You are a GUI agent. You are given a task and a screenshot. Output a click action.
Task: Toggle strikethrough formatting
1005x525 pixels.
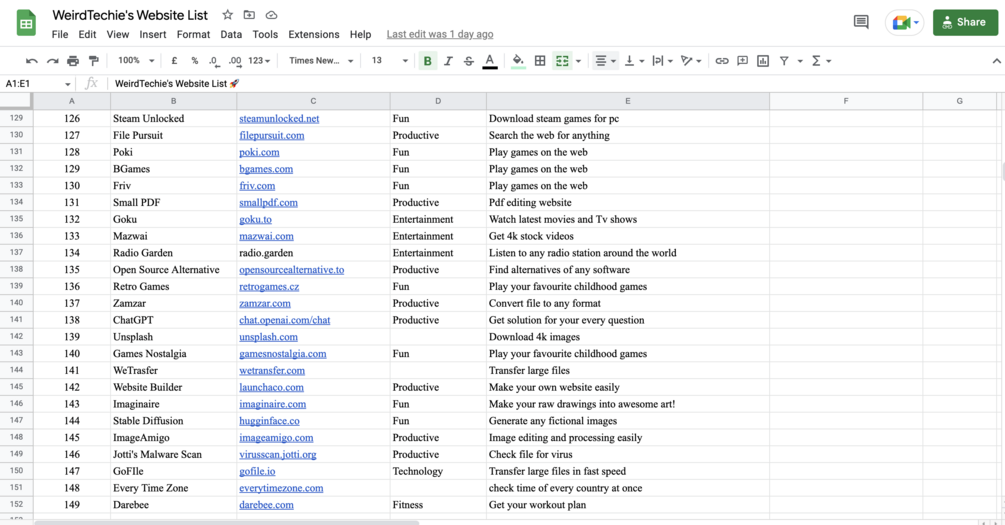click(469, 61)
